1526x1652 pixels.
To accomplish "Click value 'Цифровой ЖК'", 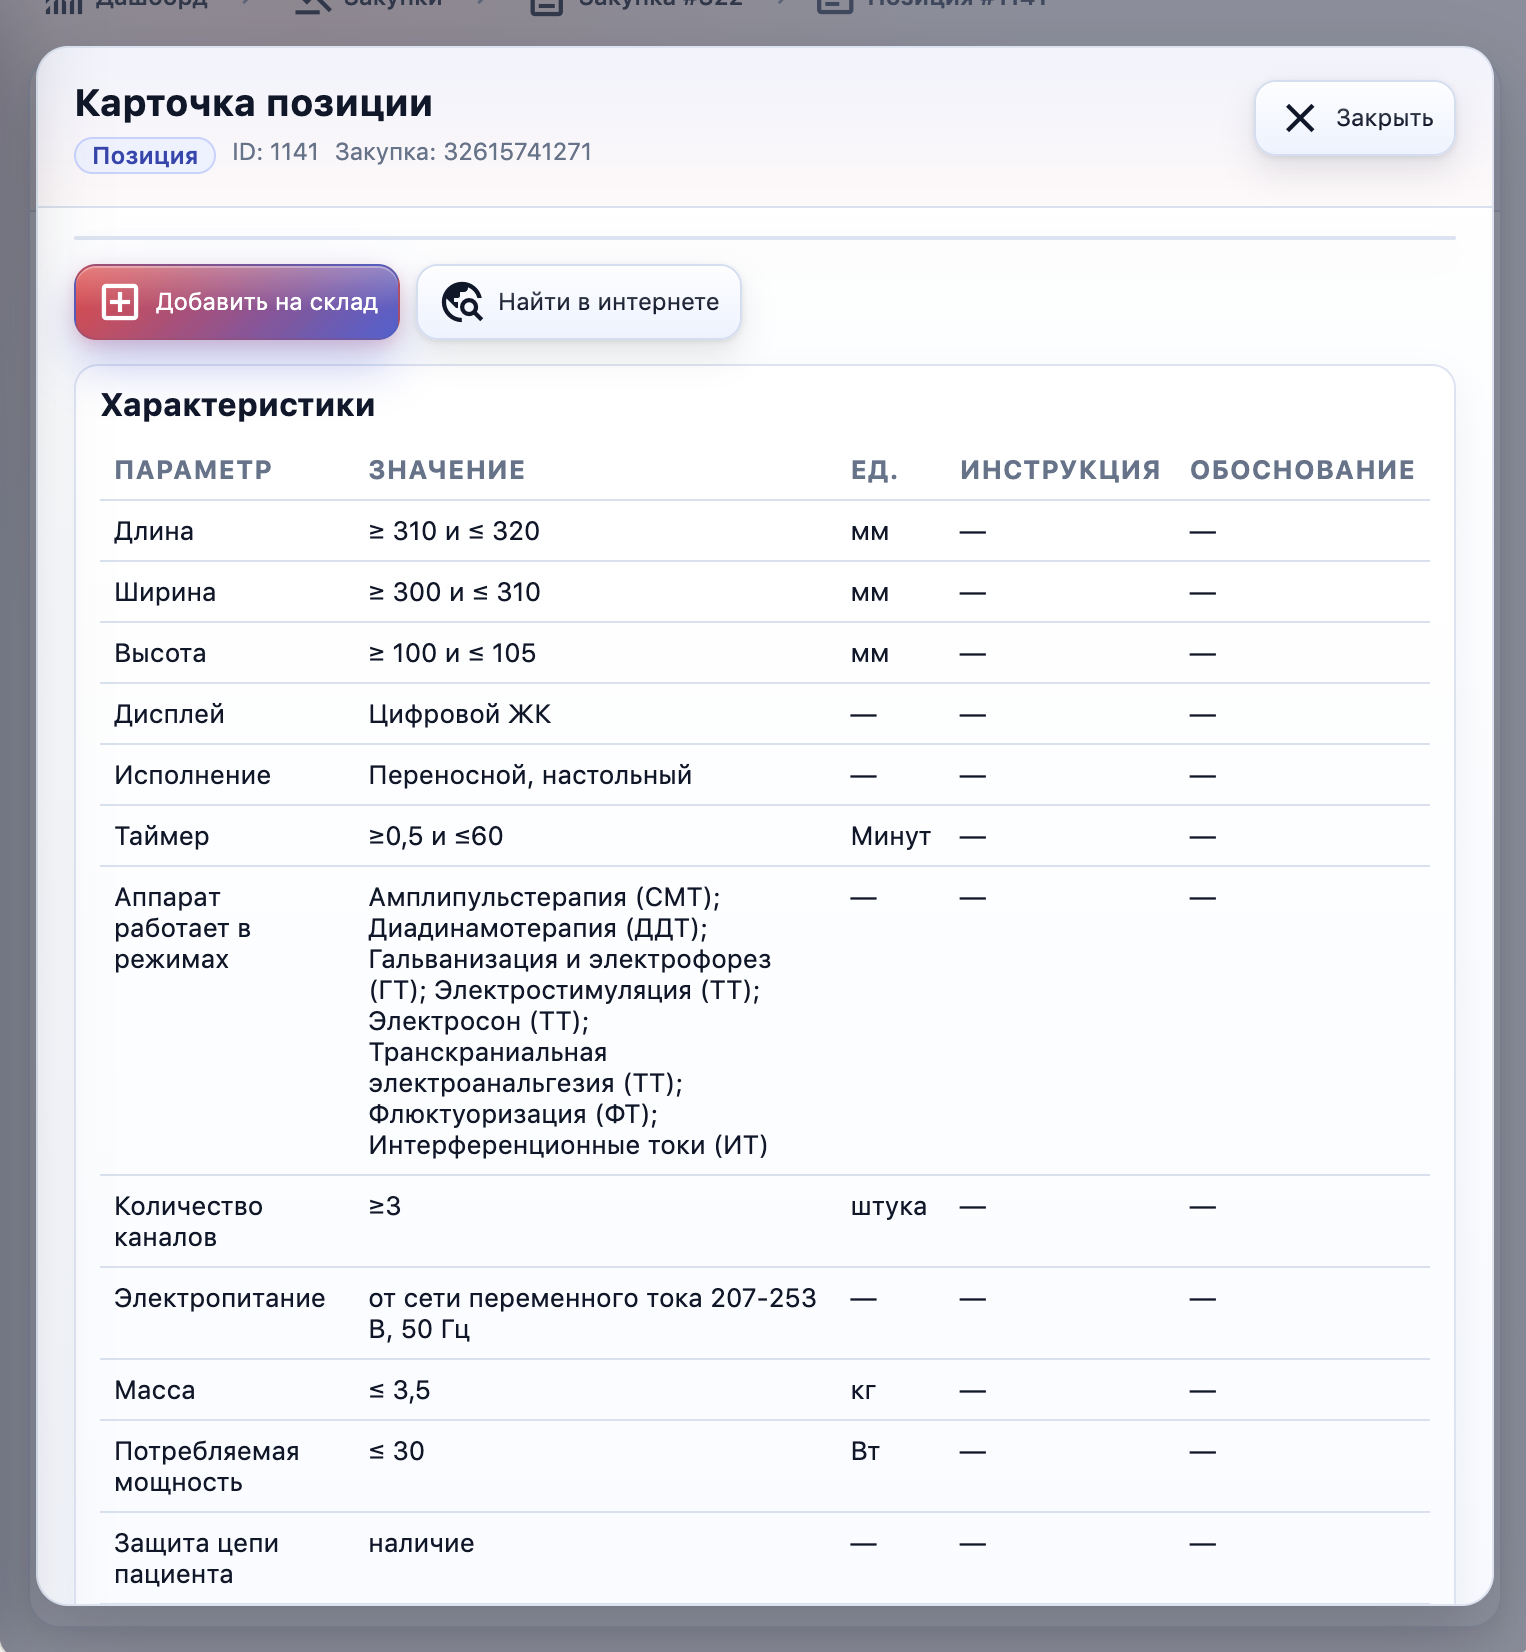I will 460,714.
